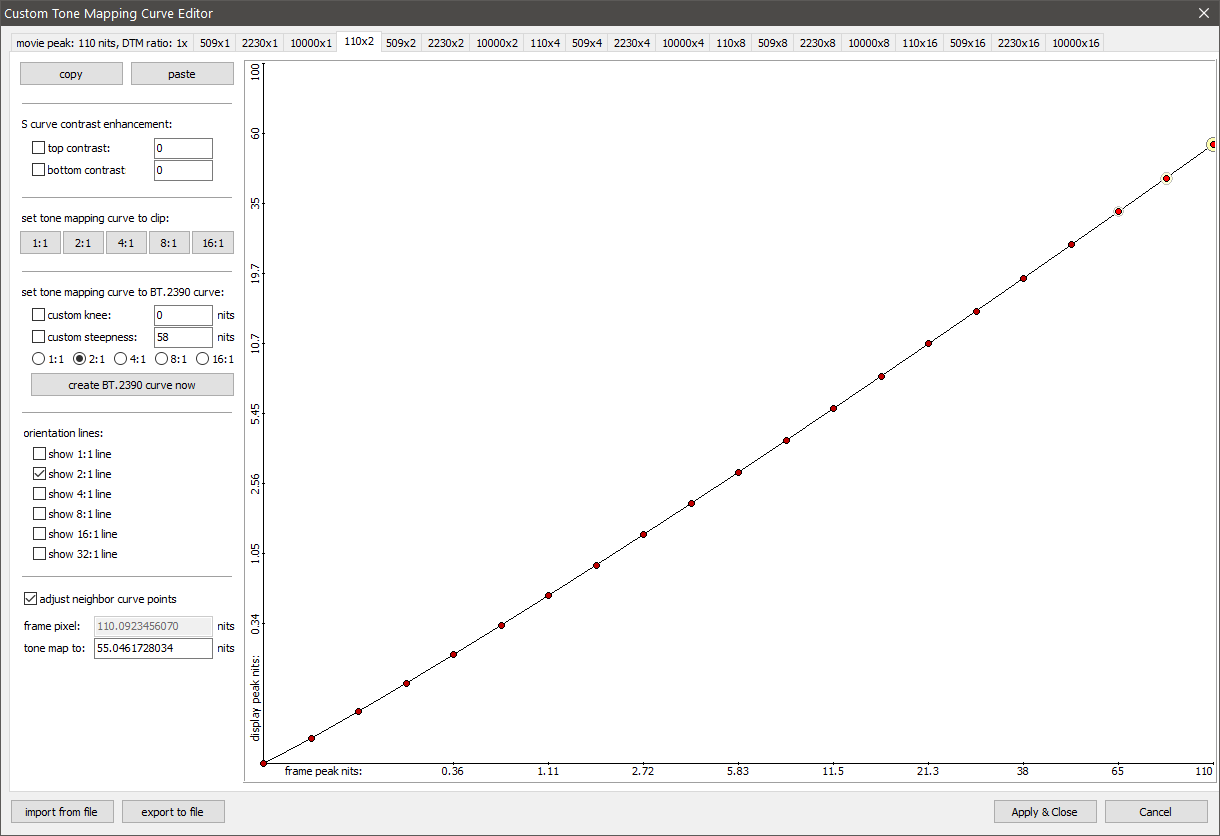Select the 4:1 BT.2390 radio option
The height and width of the screenshot is (836, 1220).
(x=120, y=359)
